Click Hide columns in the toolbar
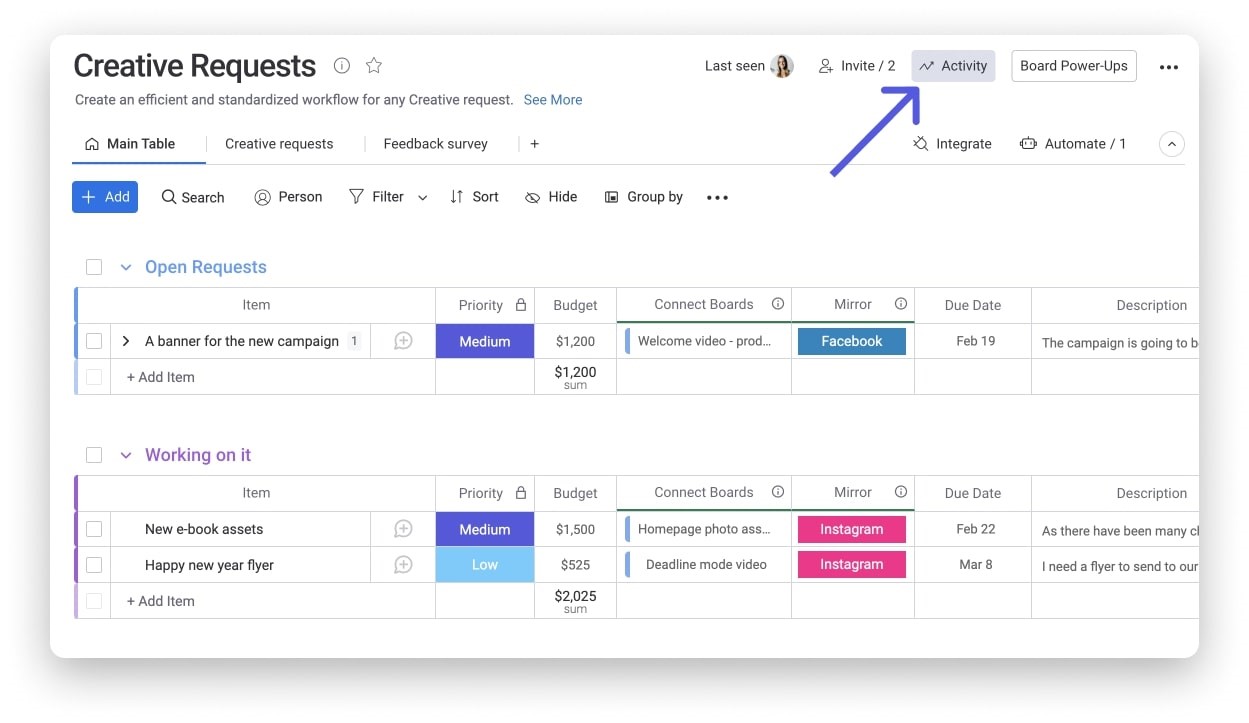This screenshot has width=1249, height=723. coord(551,197)
